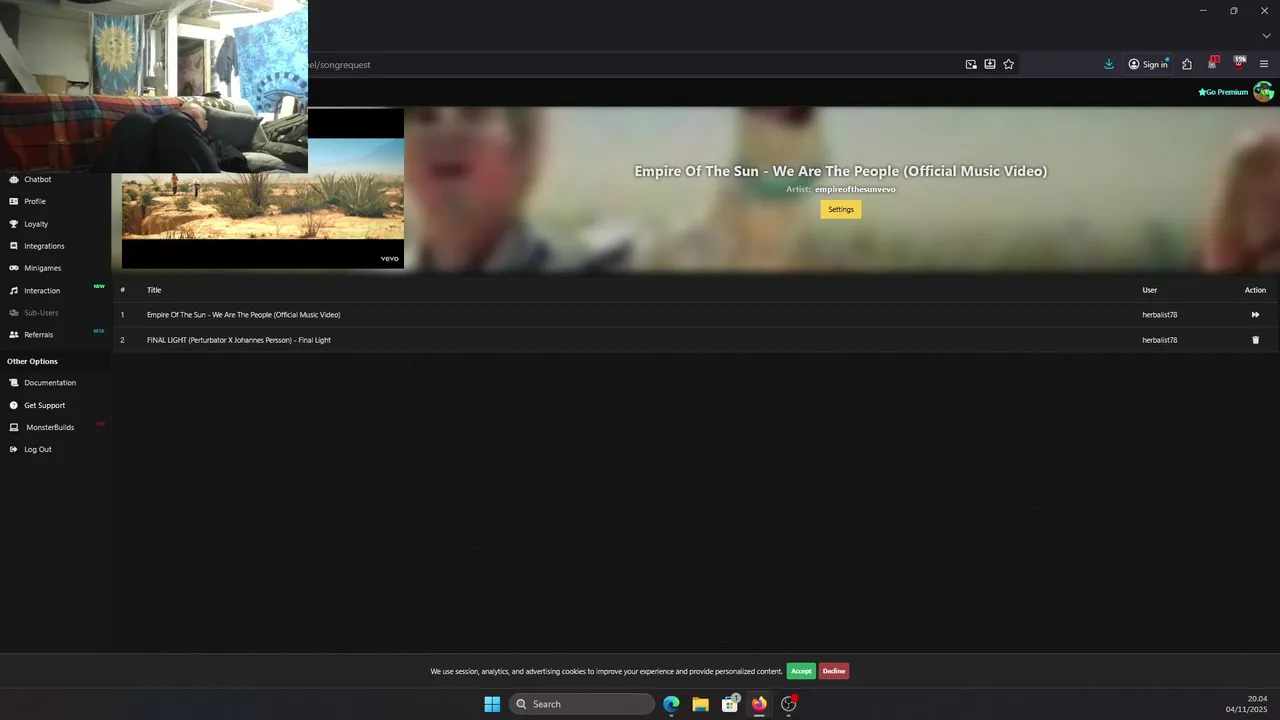Image resolution: width=1280 pixels, height=720 pixels.
Task: Click the Documentation book icon
Action: point(14,383)
